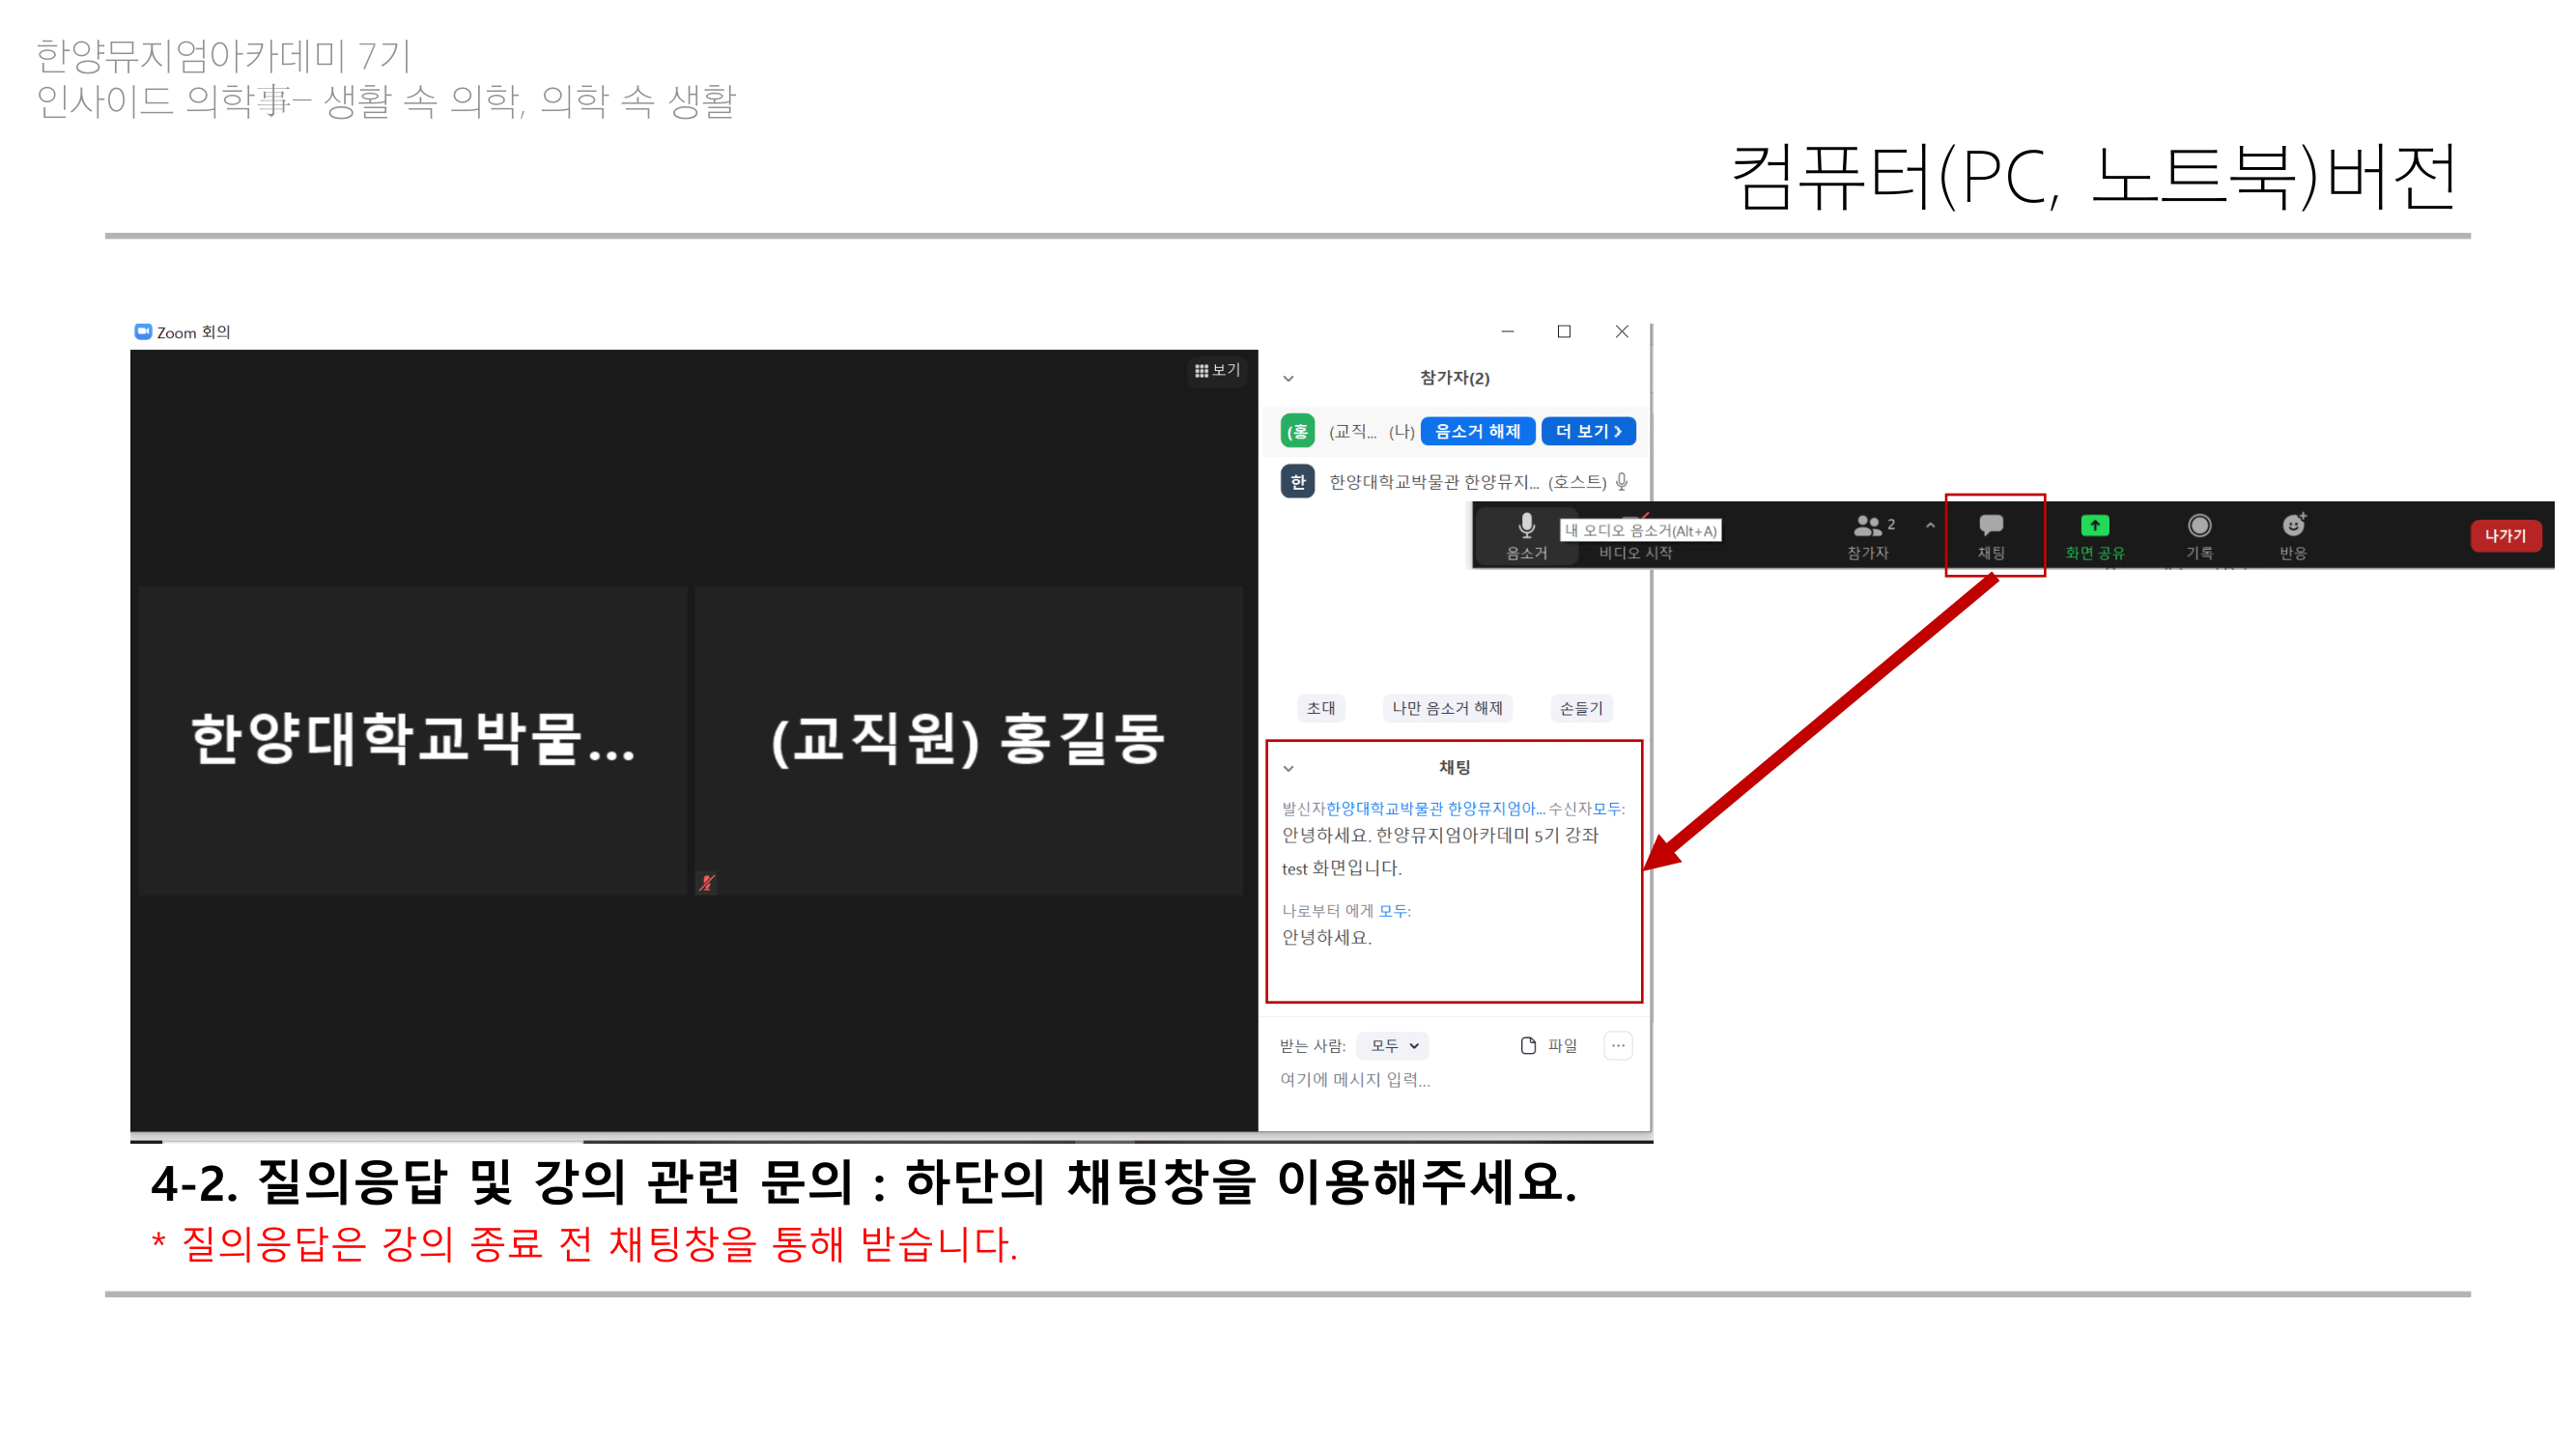Collapse the 채팅 panel chevron

point(1288,768)
